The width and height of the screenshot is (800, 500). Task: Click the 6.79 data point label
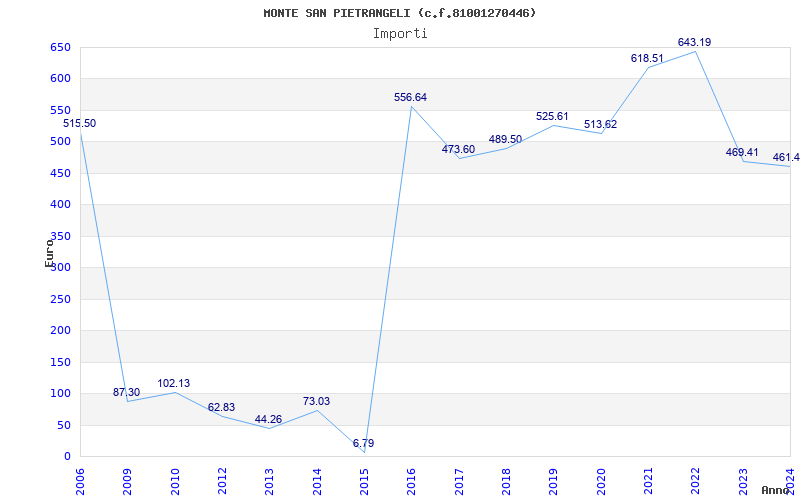coord(363,443)
